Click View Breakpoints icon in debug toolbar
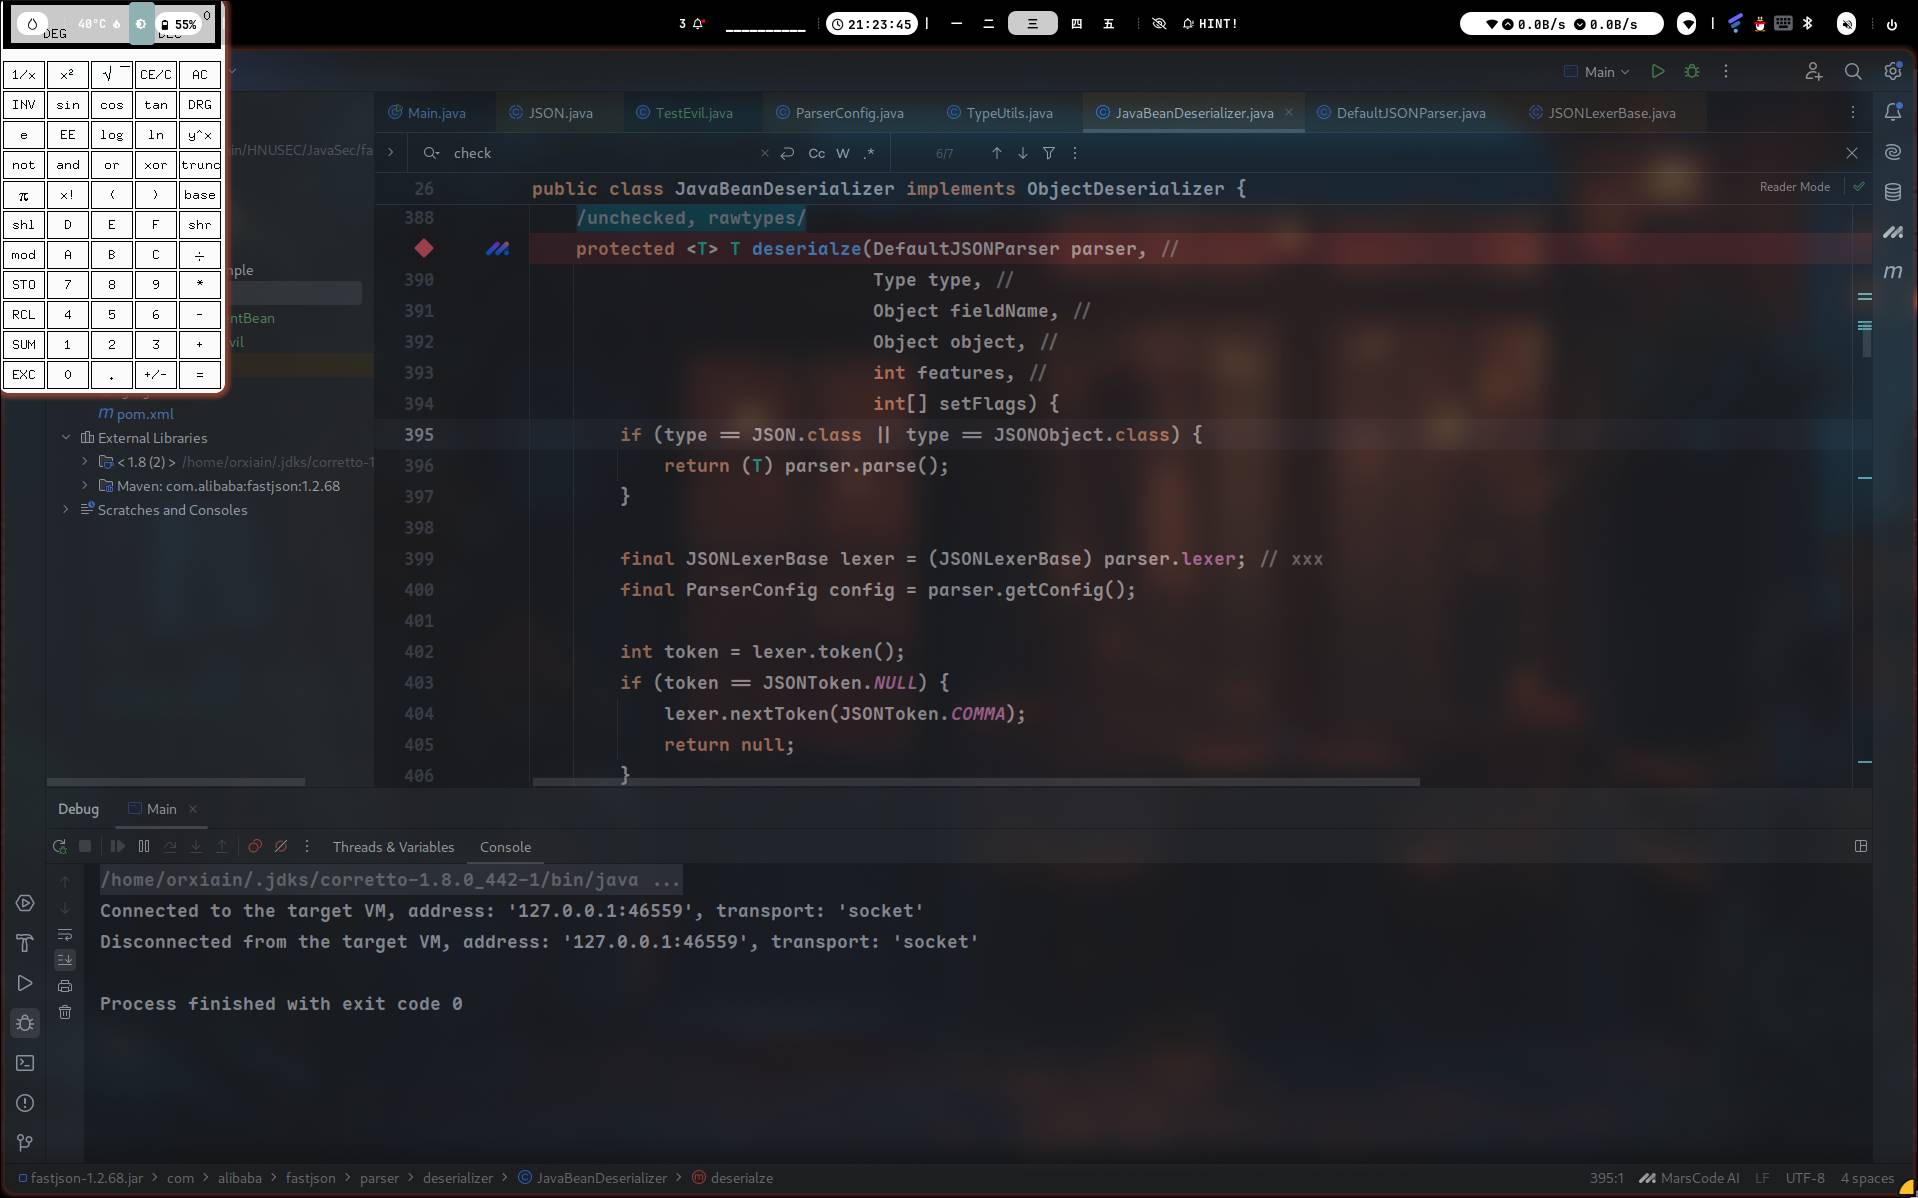Image resolution: width=1918 pixels, height=1198 pixels. pos(255,847)
